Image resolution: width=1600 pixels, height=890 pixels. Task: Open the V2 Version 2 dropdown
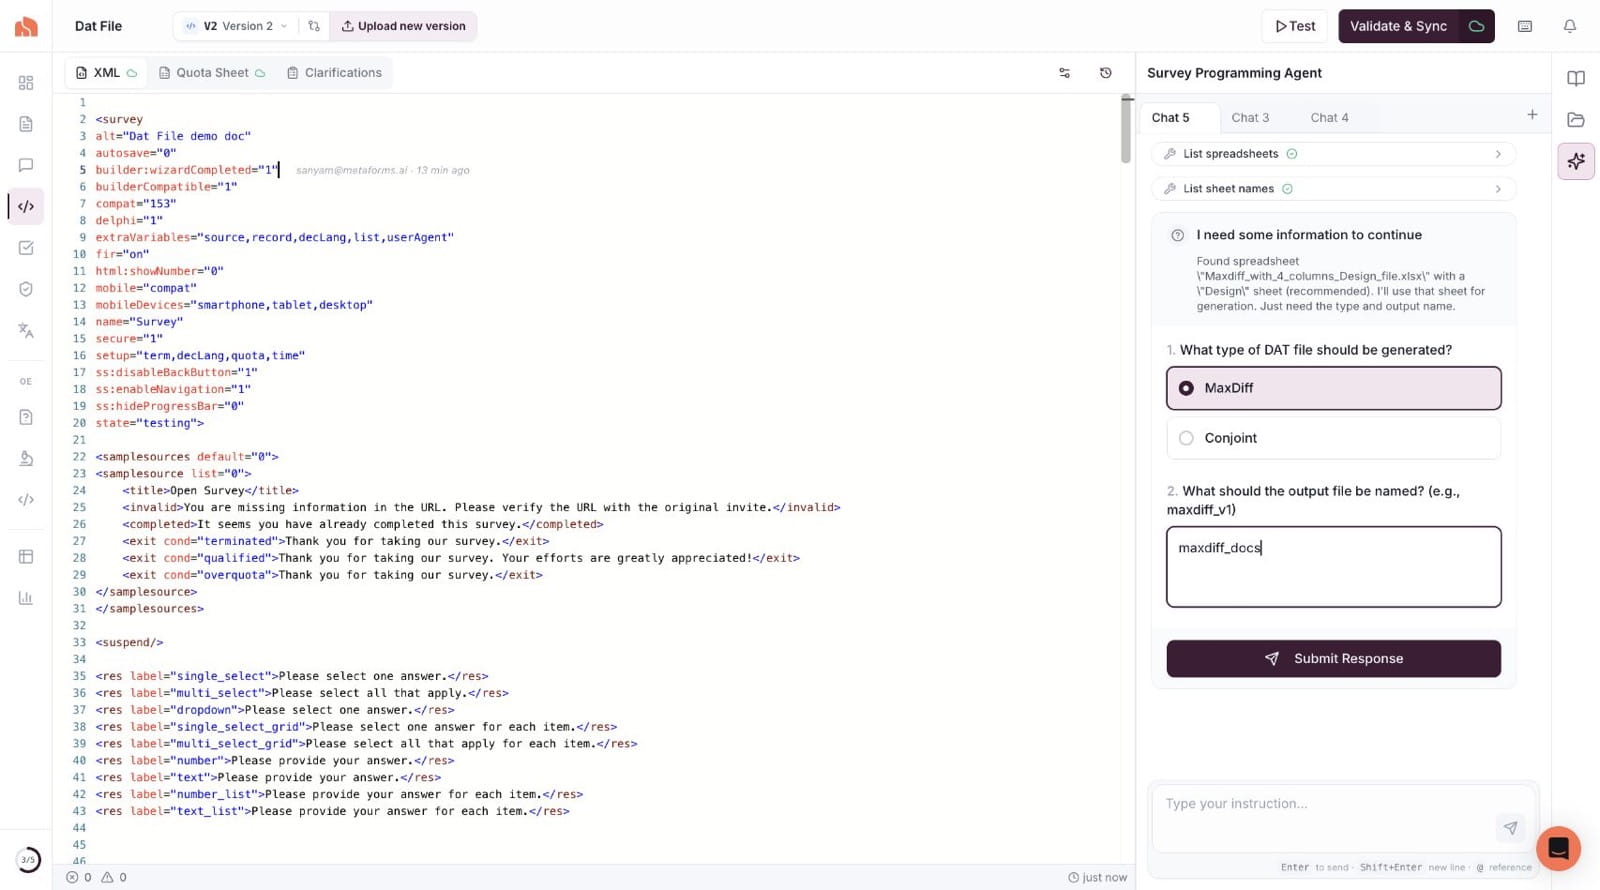click(237, 26)
